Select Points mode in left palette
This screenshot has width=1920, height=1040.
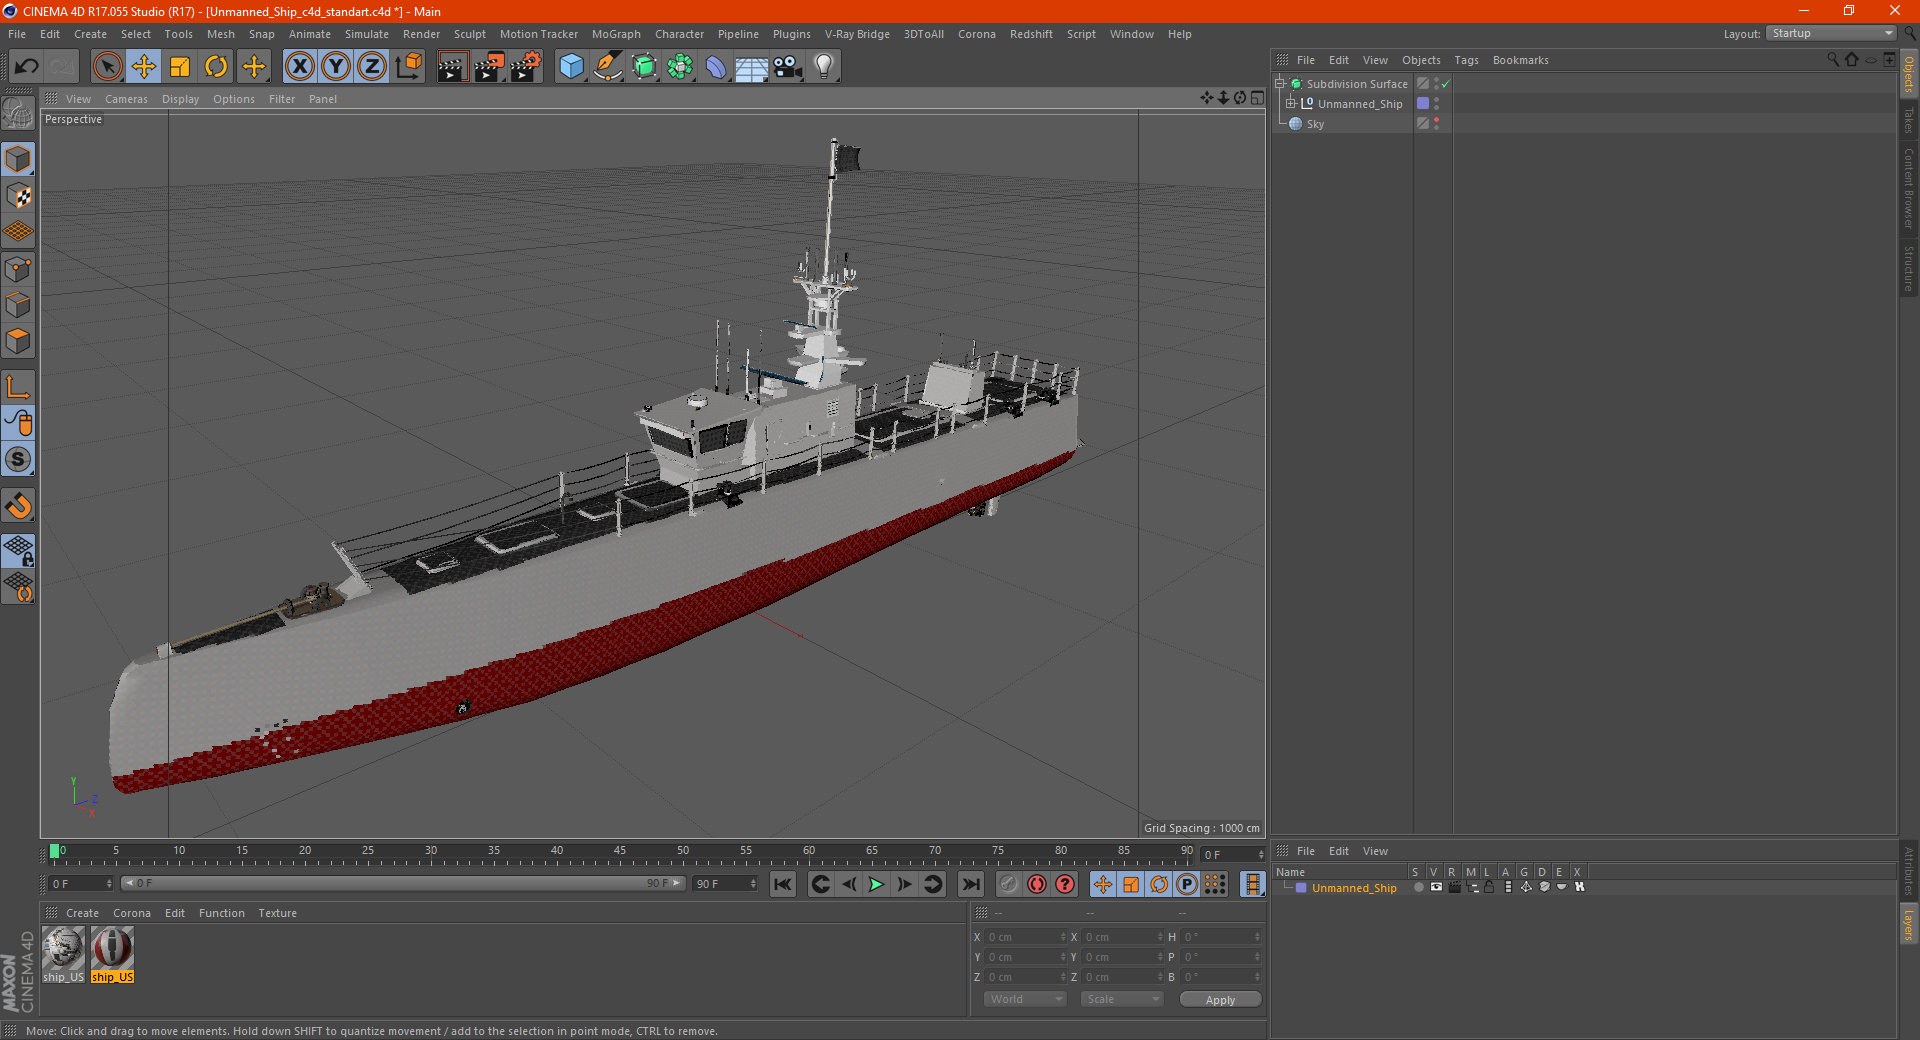point(19,269)
